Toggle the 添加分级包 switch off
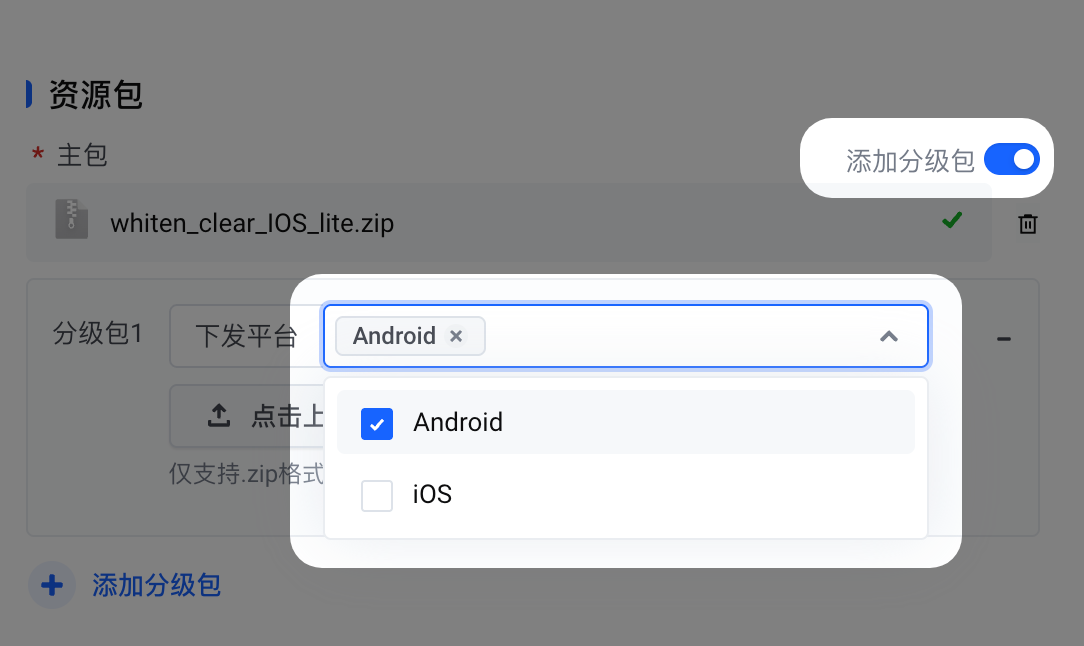 click(1012, 160)
